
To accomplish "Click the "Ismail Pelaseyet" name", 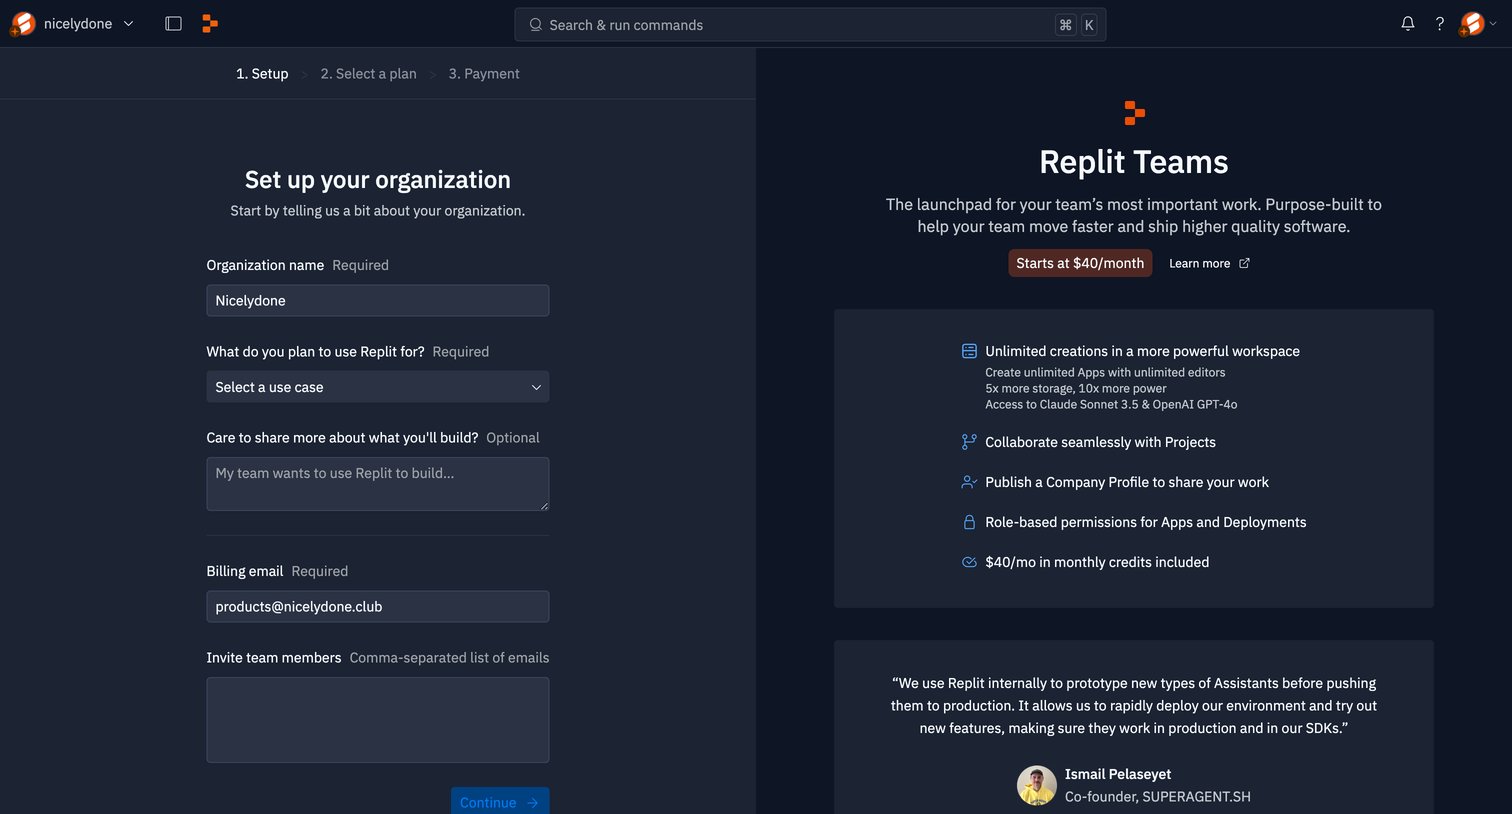I will click(x=1118, y=774).
